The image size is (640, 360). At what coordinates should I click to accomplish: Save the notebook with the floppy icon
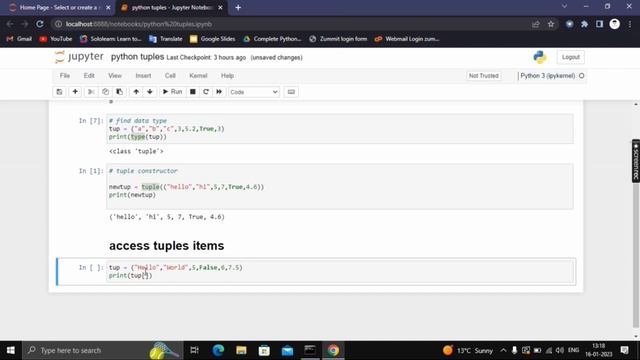pyautogui.click(x=60, y=92)
